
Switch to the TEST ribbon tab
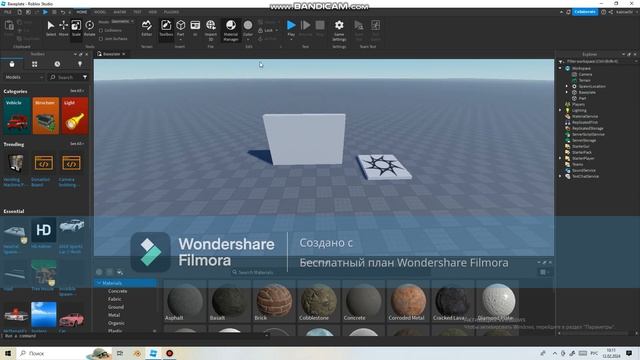tap(138, 12)
